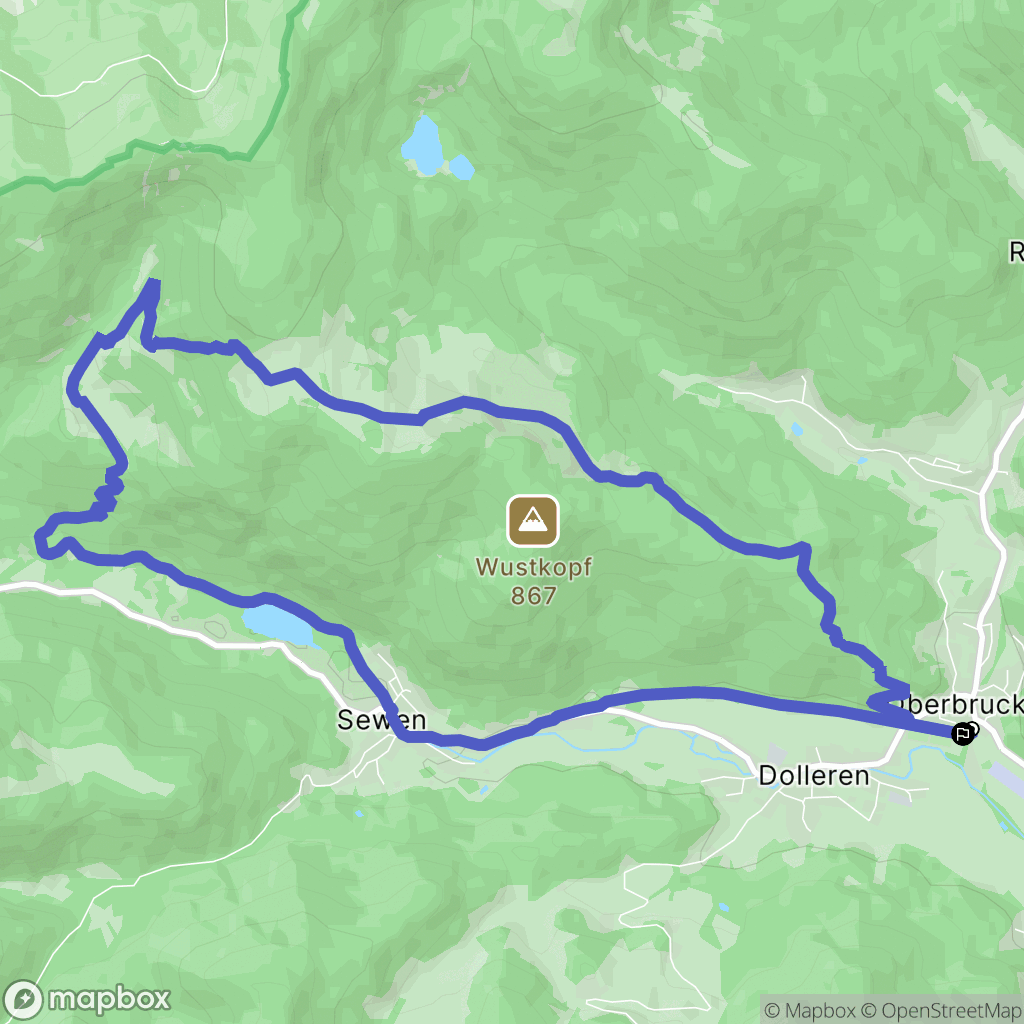The width and height of the screenshot is (1024, 1024).
Task: Click the large blue lake north of the route
Action: (422, 146)
